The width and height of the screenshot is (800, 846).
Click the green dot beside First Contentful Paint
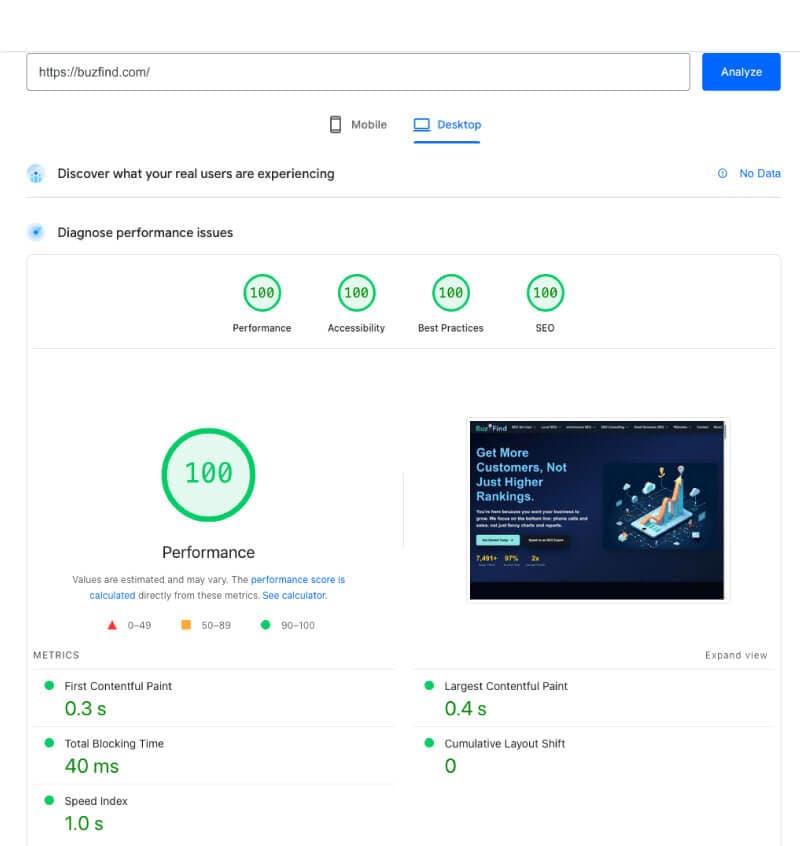point(49,685)
